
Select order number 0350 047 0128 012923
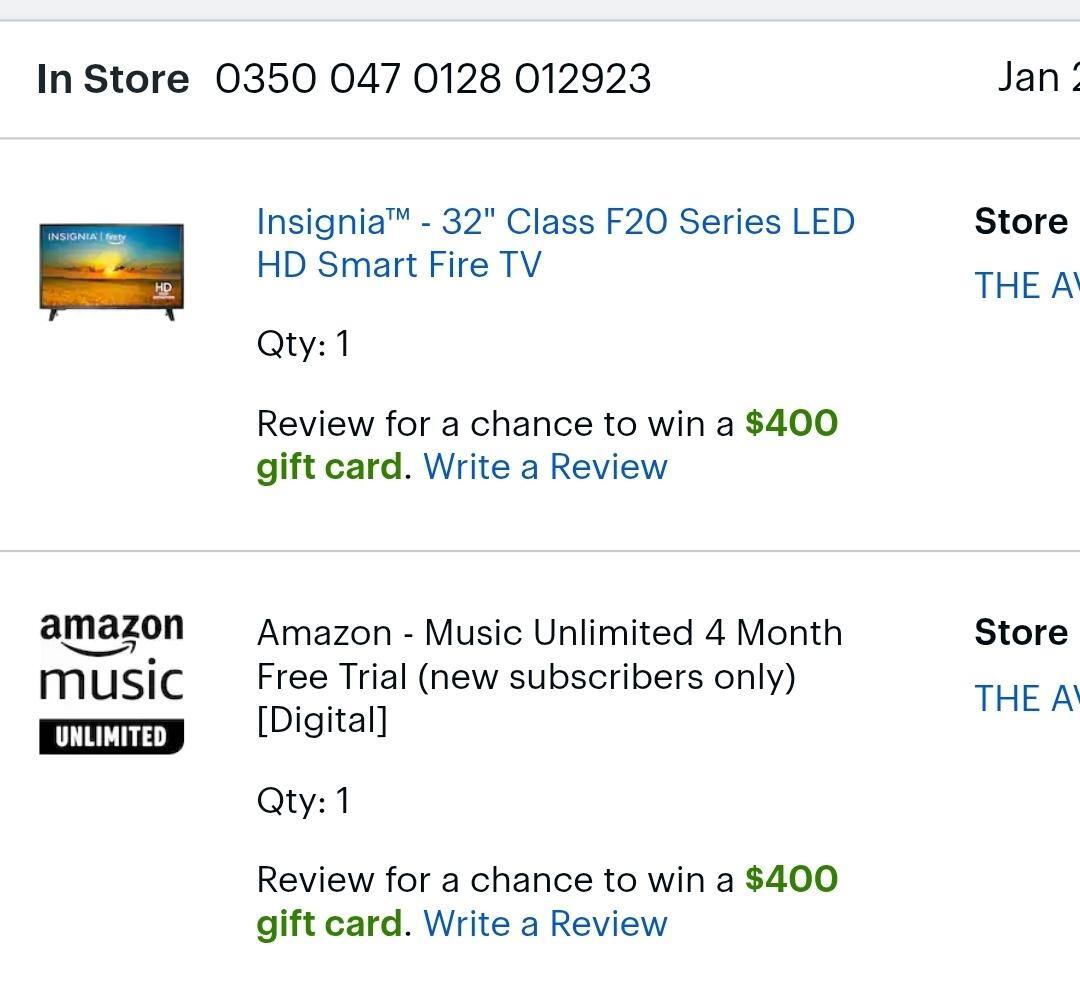click(x=433, y=79)
